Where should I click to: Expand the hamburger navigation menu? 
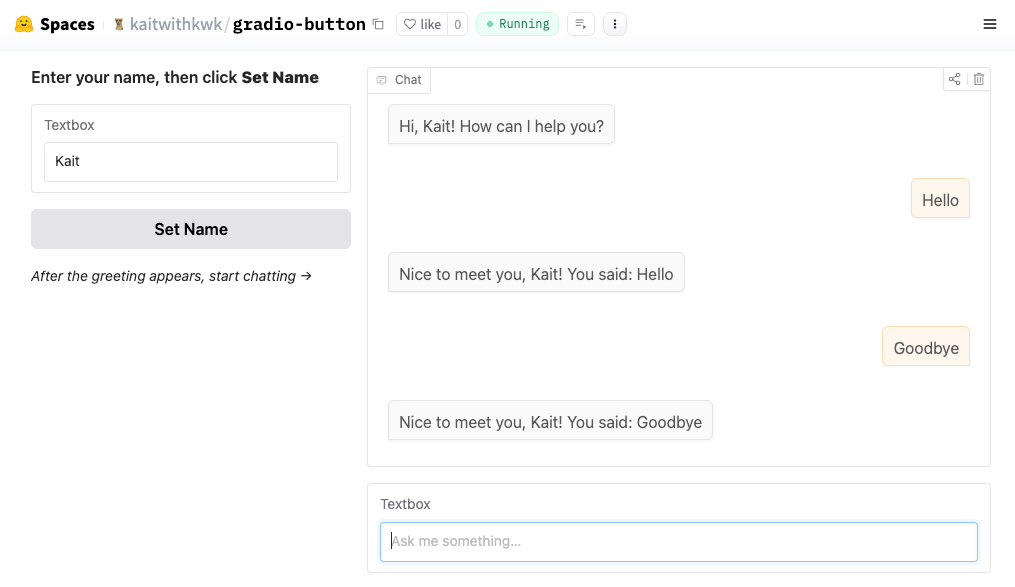click(990, 24)
